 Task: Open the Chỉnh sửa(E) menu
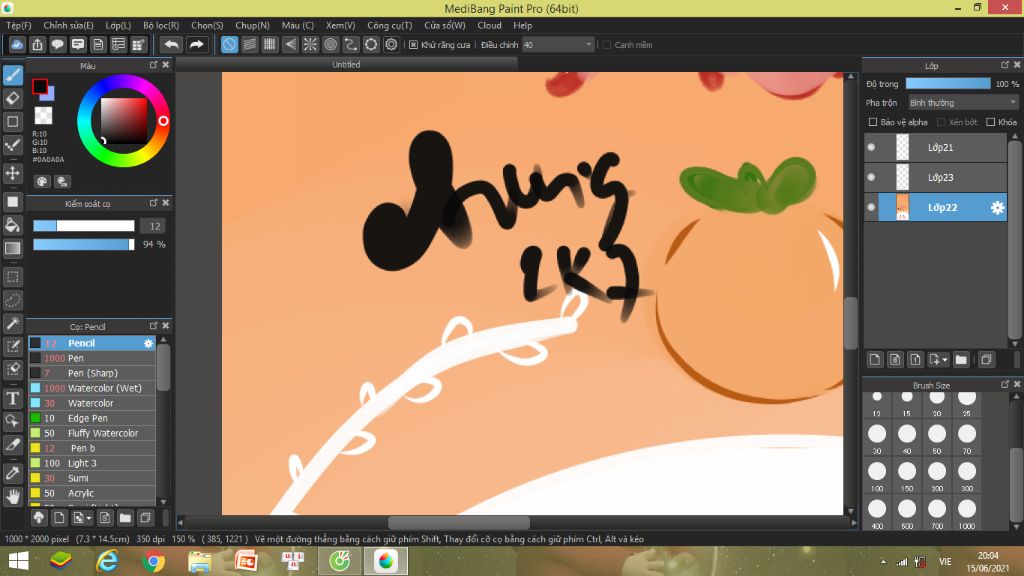coord(68,25)
